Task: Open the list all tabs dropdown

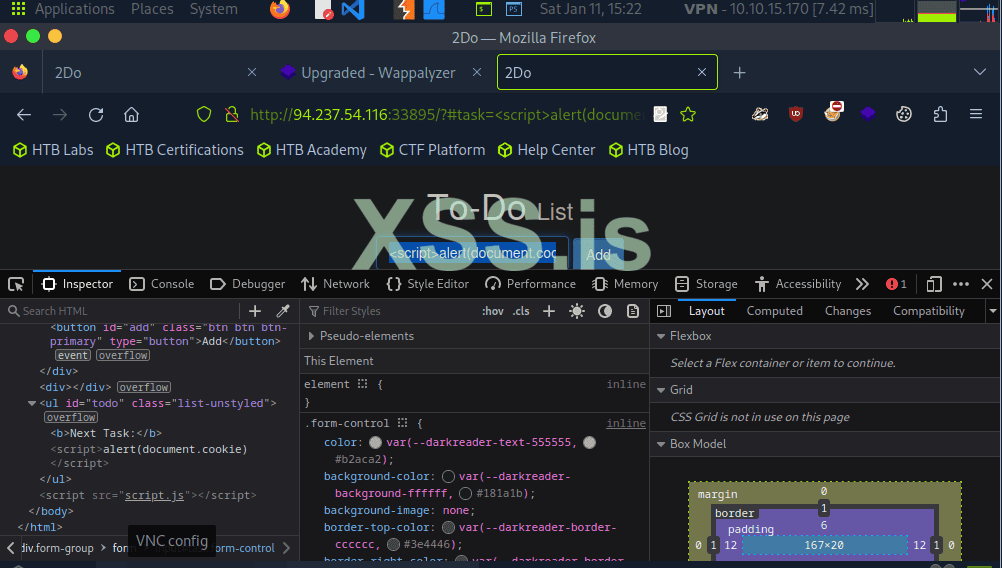Action: (980, 72)
